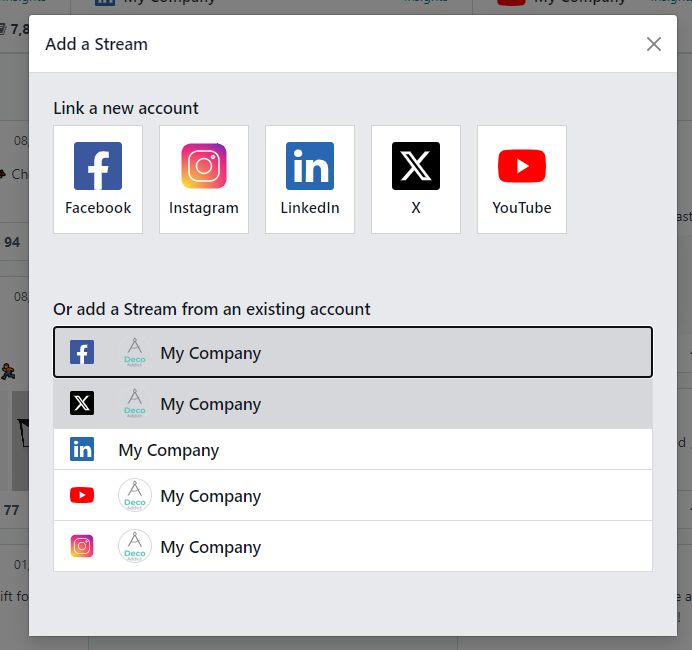The width and height of the screenshot is (692, 650).
Task: Click Deco avatar in Facebook account row
Action: tap(135, 352)
